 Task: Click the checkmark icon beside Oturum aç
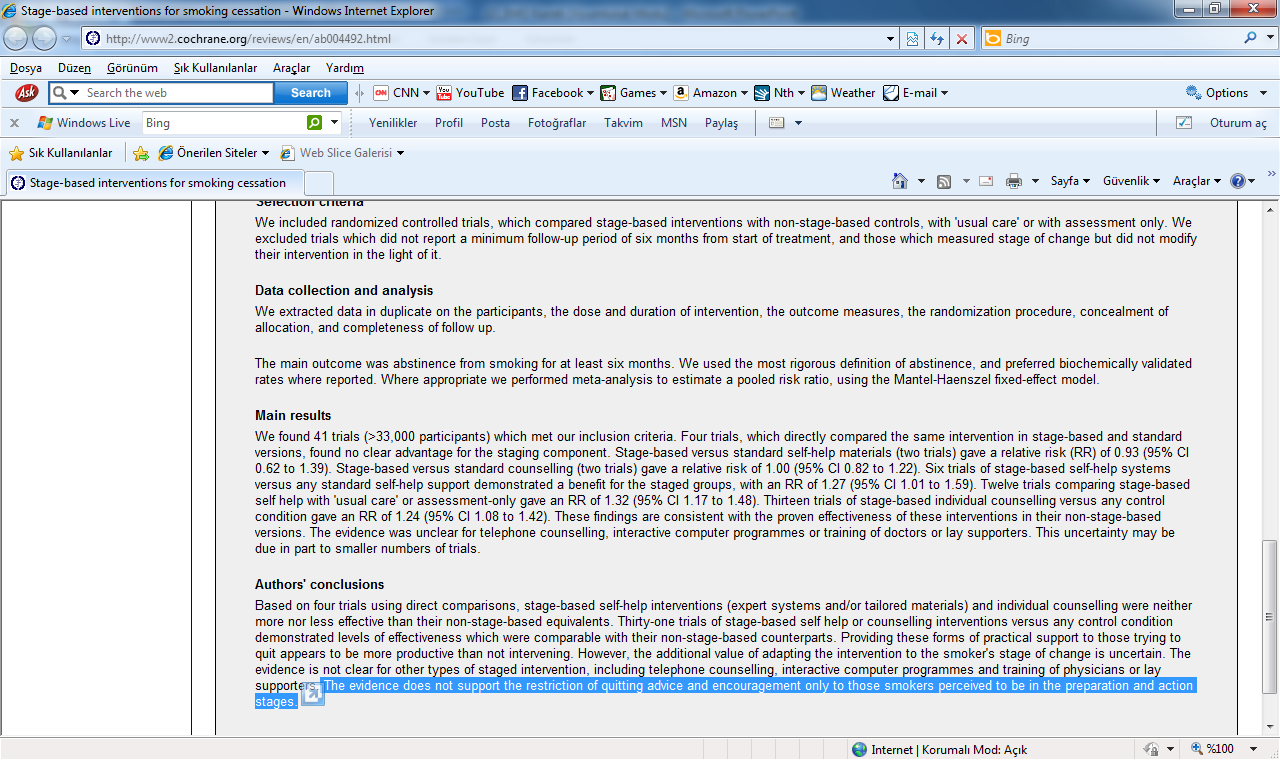(1184, 123)
